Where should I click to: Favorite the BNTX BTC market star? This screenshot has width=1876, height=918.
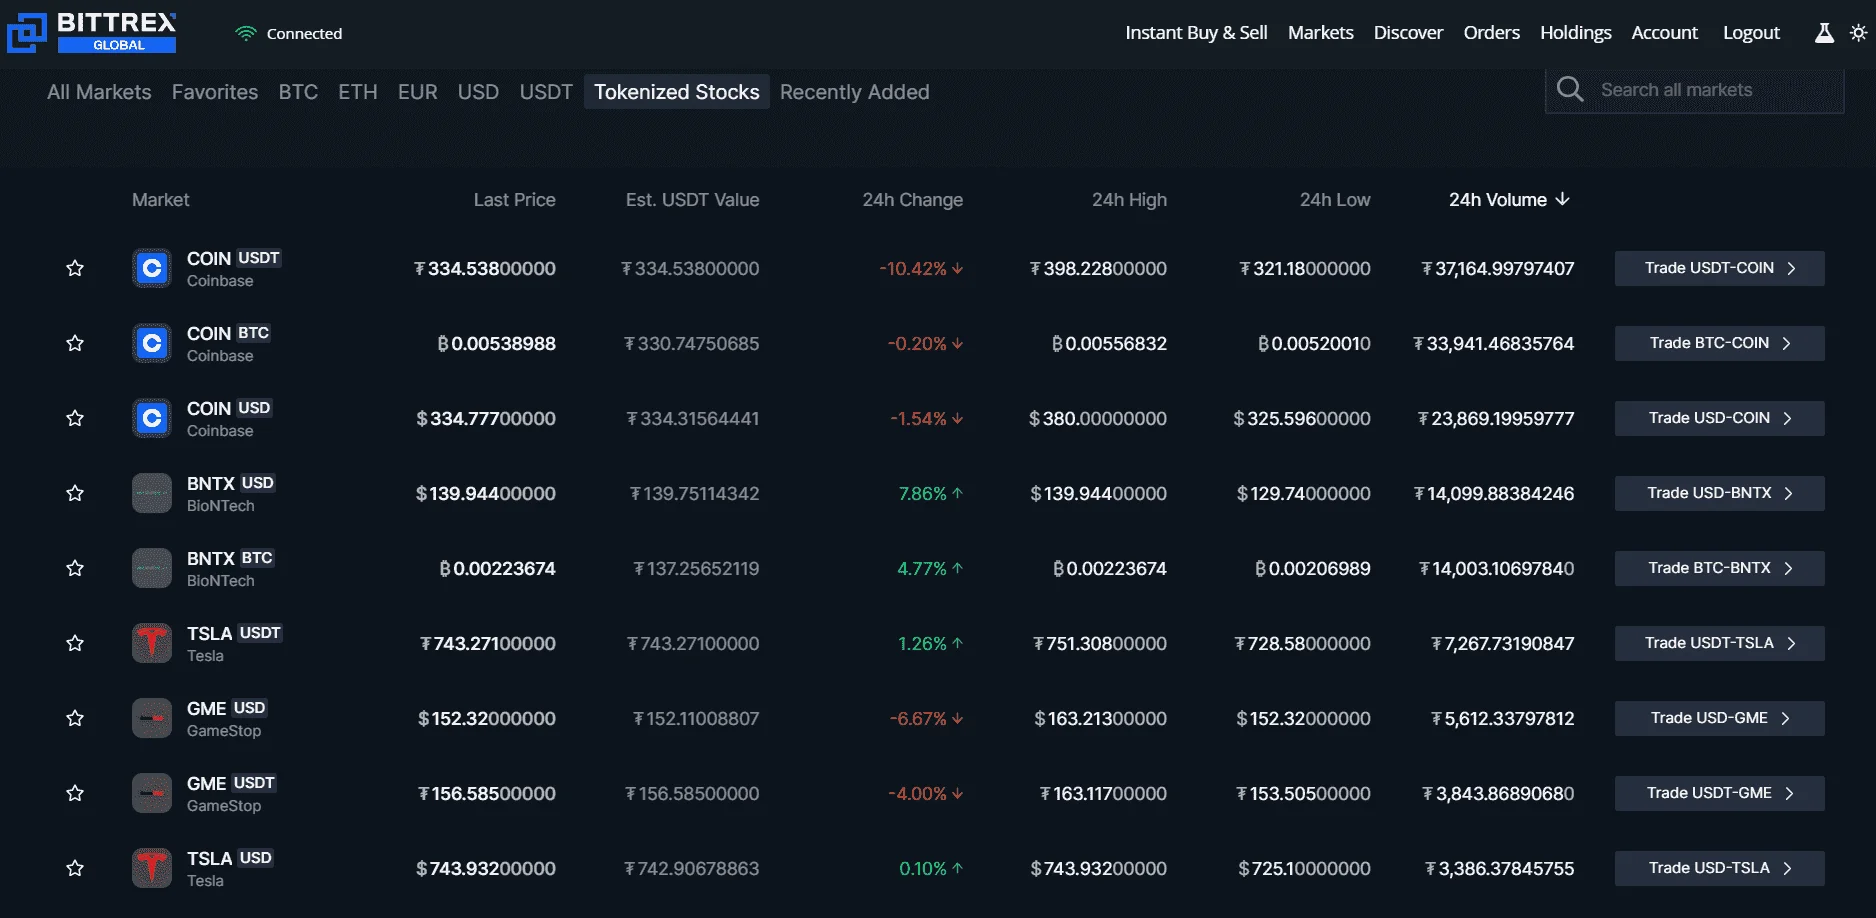pos(75,568)
